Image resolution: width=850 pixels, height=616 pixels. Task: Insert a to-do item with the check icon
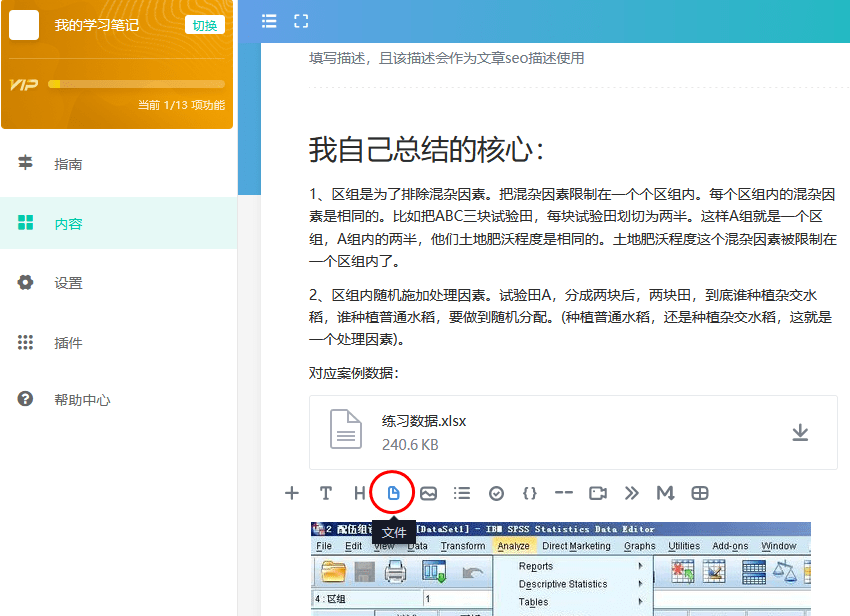click(x=495, y=493)
